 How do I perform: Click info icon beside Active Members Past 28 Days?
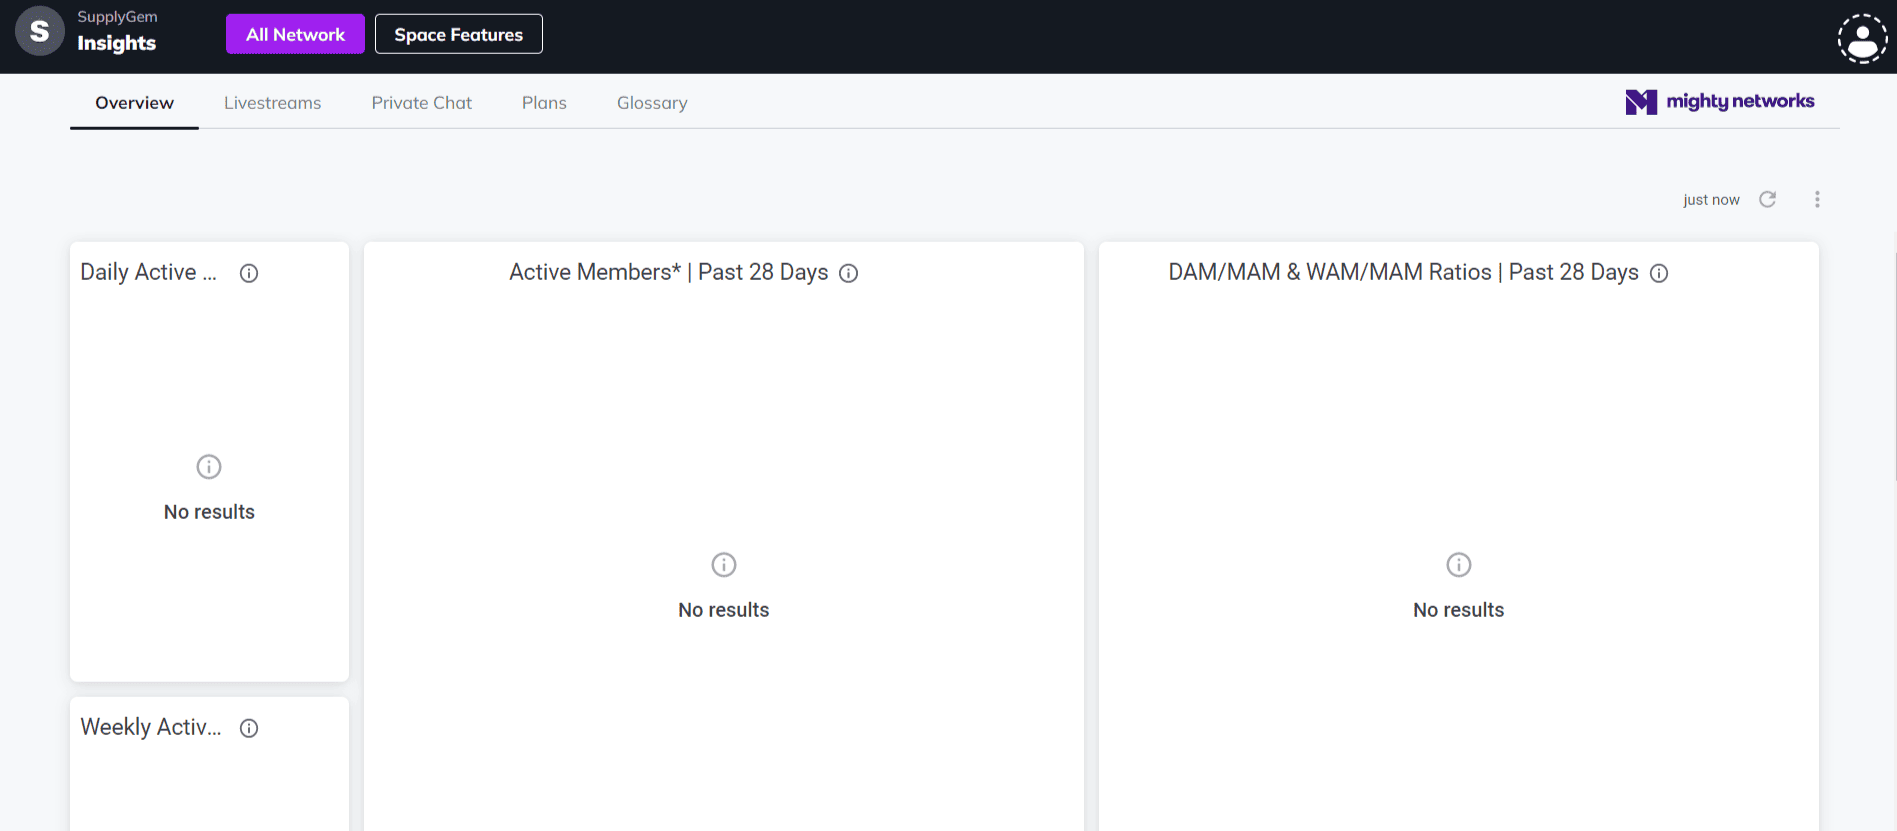point(848,273)
